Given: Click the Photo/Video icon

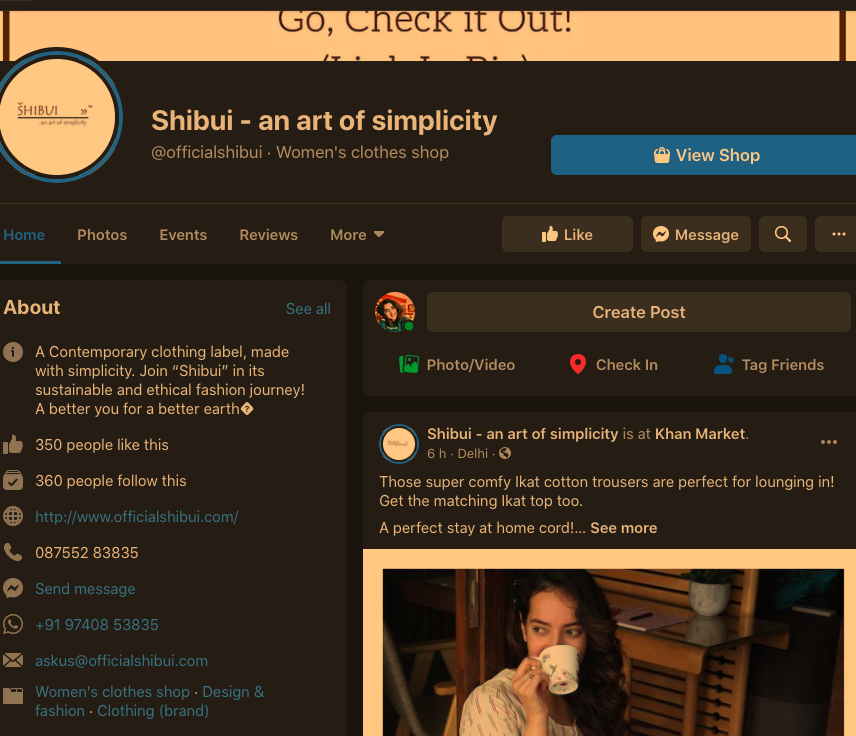Looking at the screenshot, I should pos(408,364).
